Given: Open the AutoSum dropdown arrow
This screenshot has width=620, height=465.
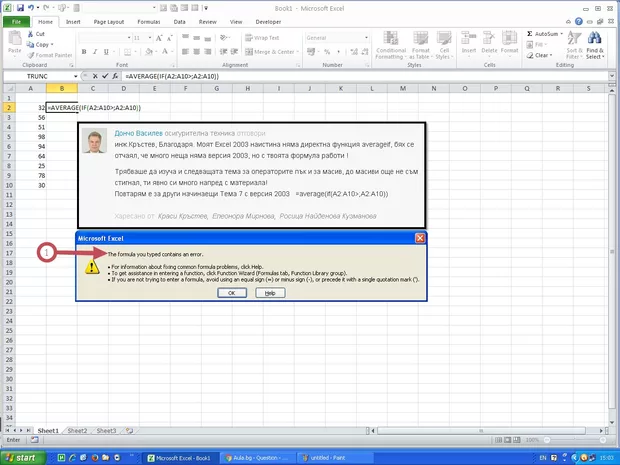Looking at the screenshot, I should (x=562, y=33).
